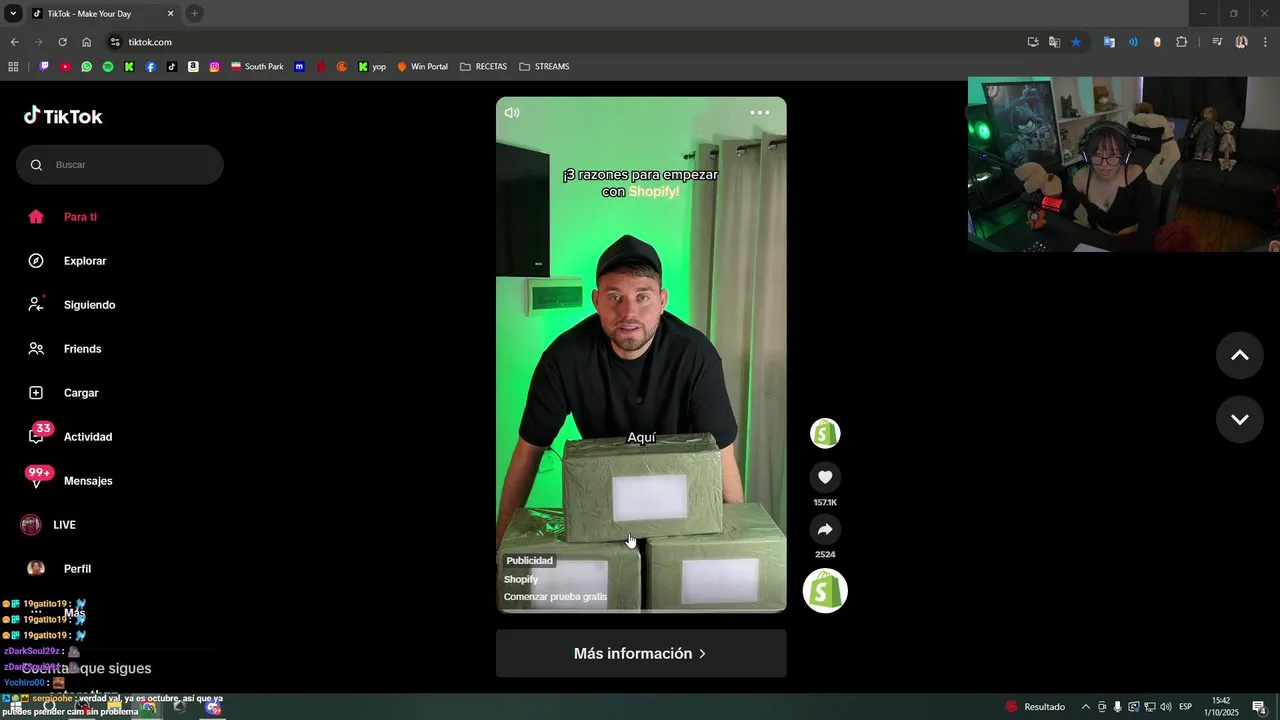Open Actividad notifications in the sidebar
Screen dimensions: 1280x720
click(x=88, y=437)
